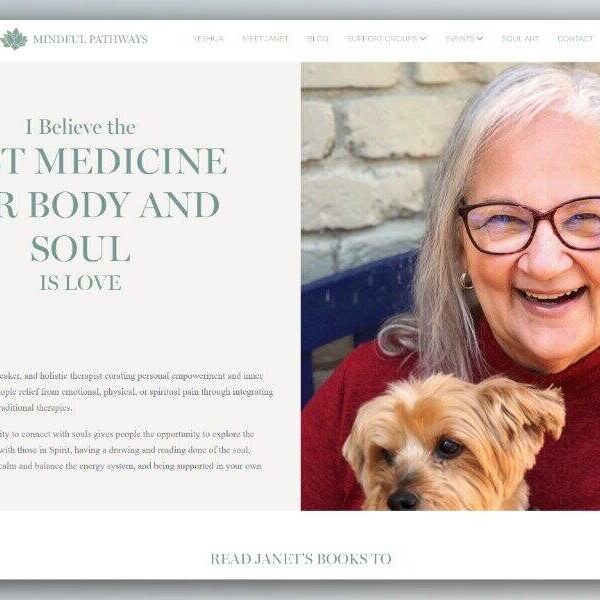This screenshot has height=600, width=600.
Task: Click the "SOUL" headline word
Action: pos(81,249)
